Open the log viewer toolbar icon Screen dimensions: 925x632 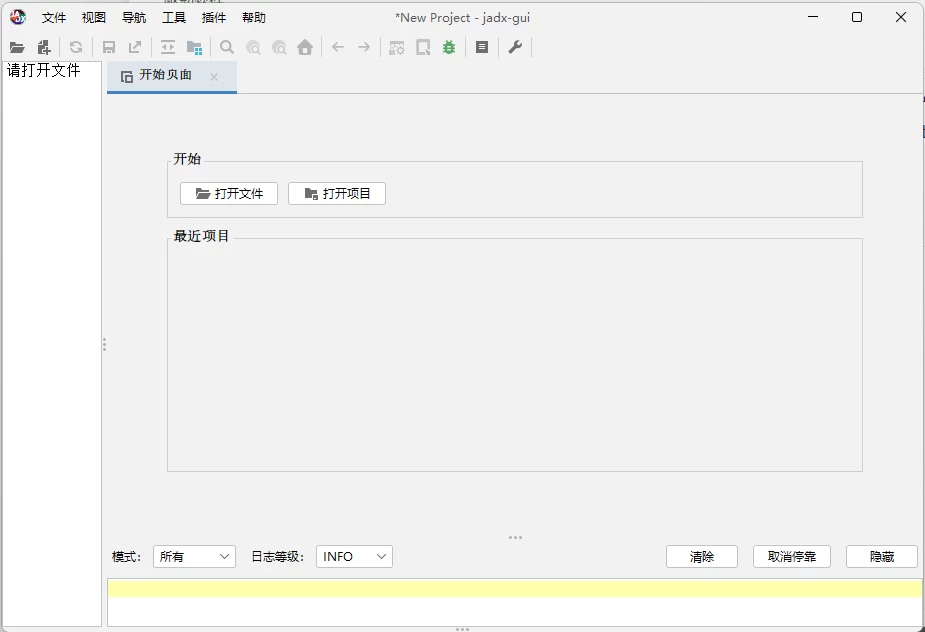click(482, 47)
